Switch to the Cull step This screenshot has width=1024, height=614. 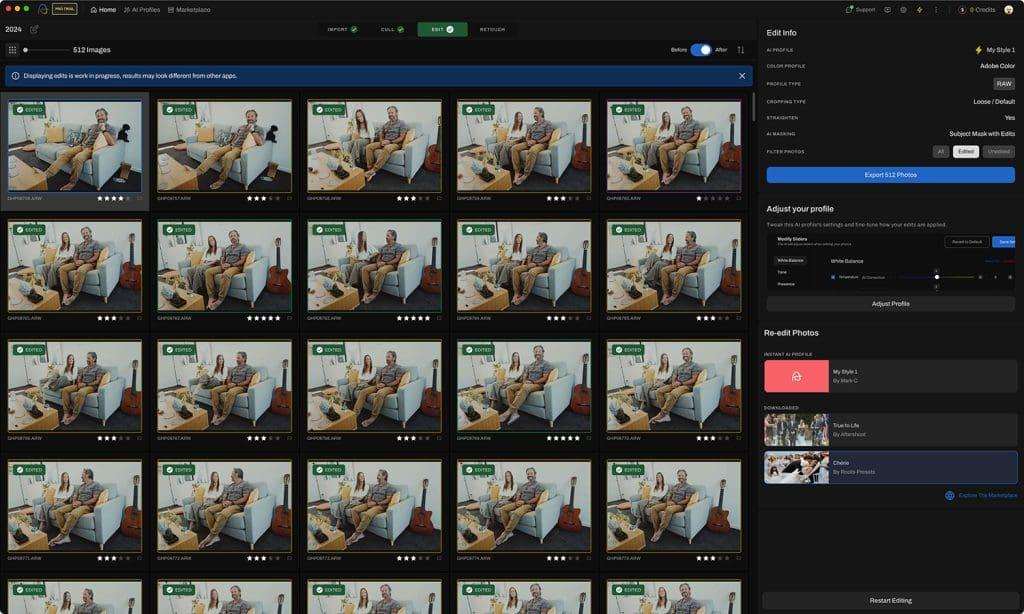[392, 29]
